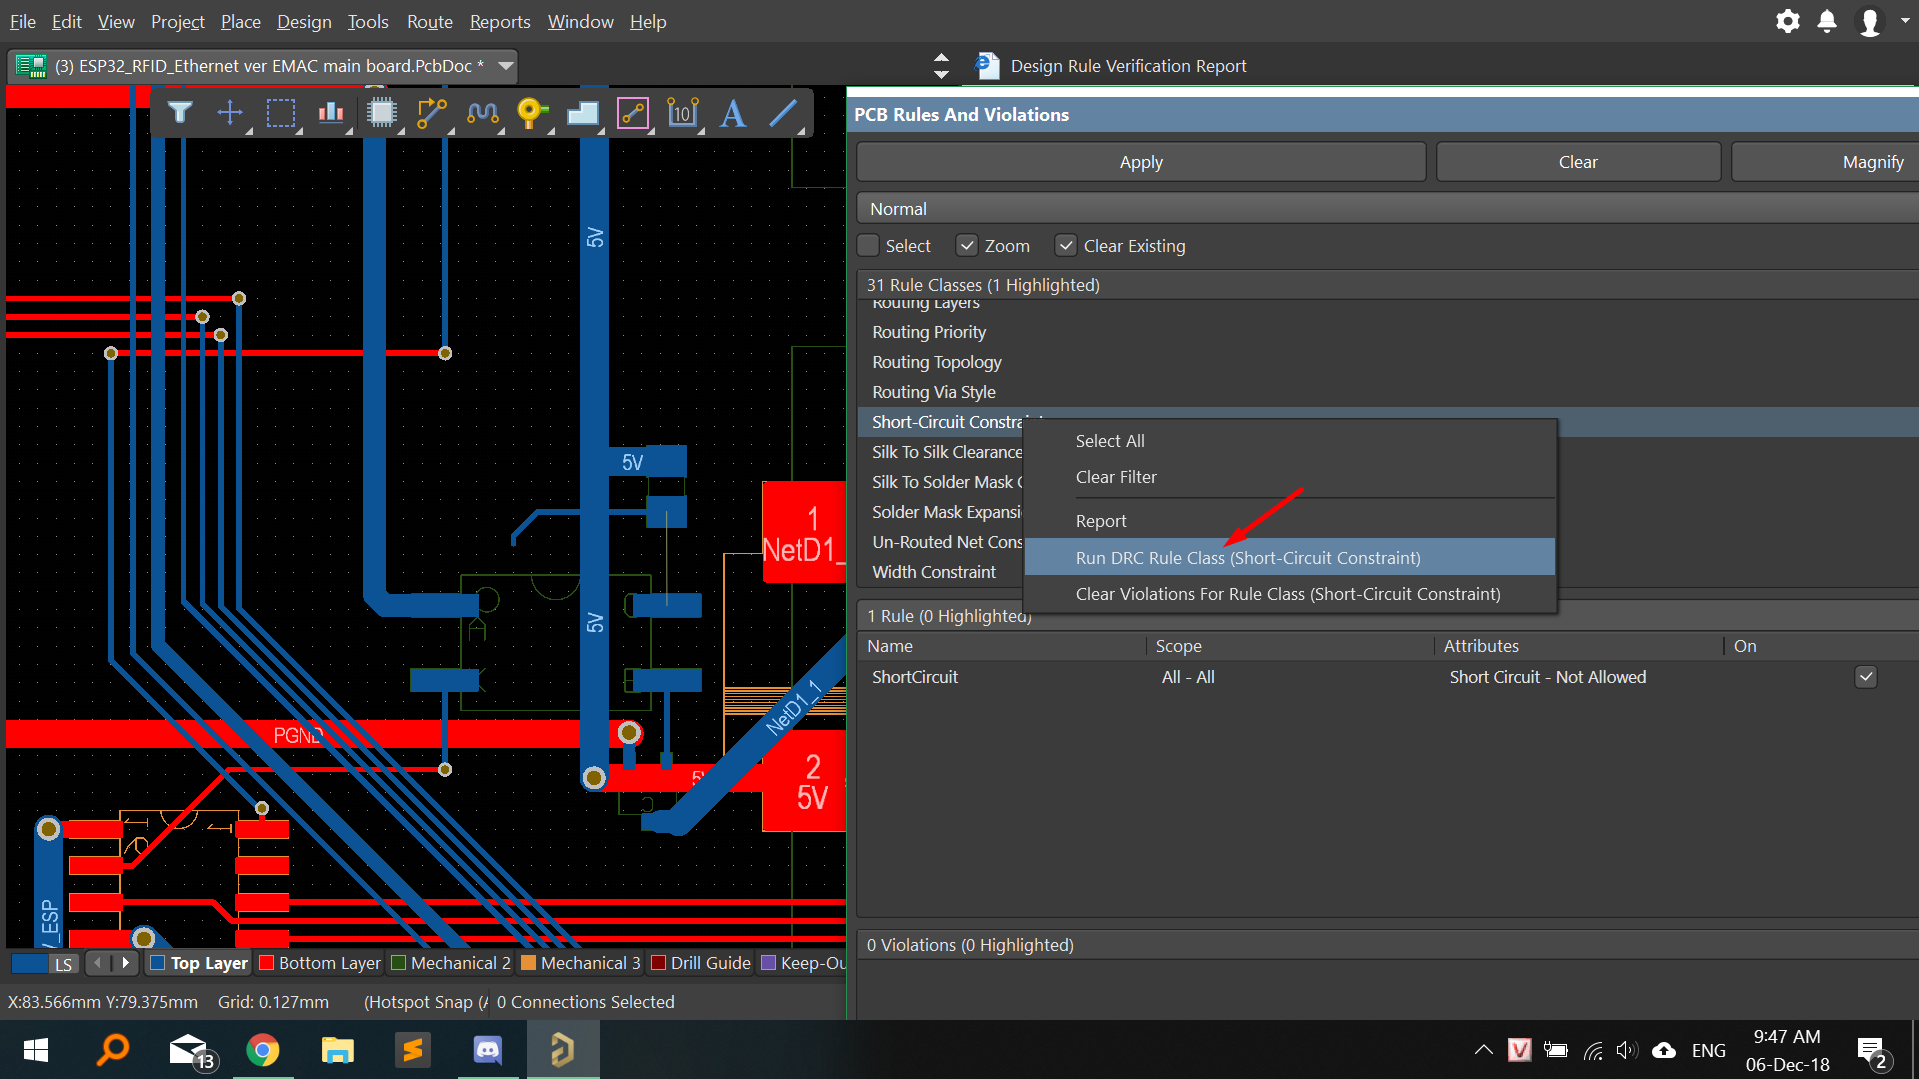Image resolution: width=1919 pixels, height=1079 pixels.
Task: Select the place polygon pour tool
Action: (x=583, y=113)
